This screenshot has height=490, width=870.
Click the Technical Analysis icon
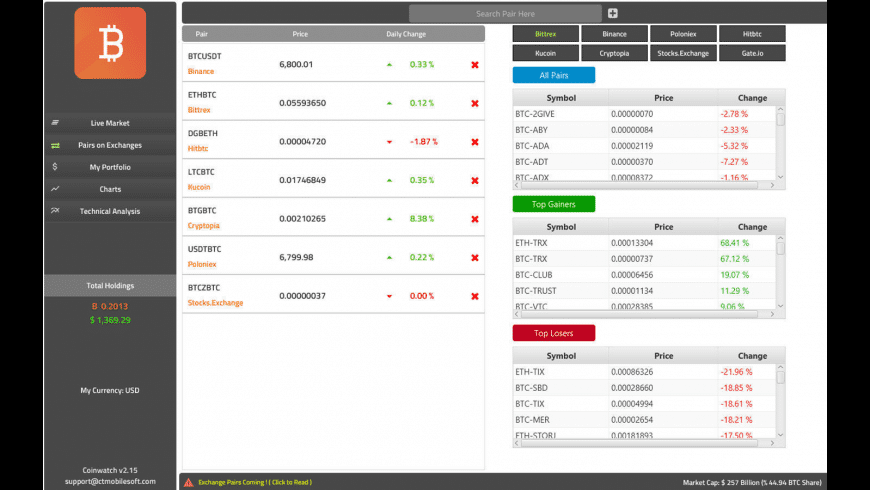click(x=55, y=210)
